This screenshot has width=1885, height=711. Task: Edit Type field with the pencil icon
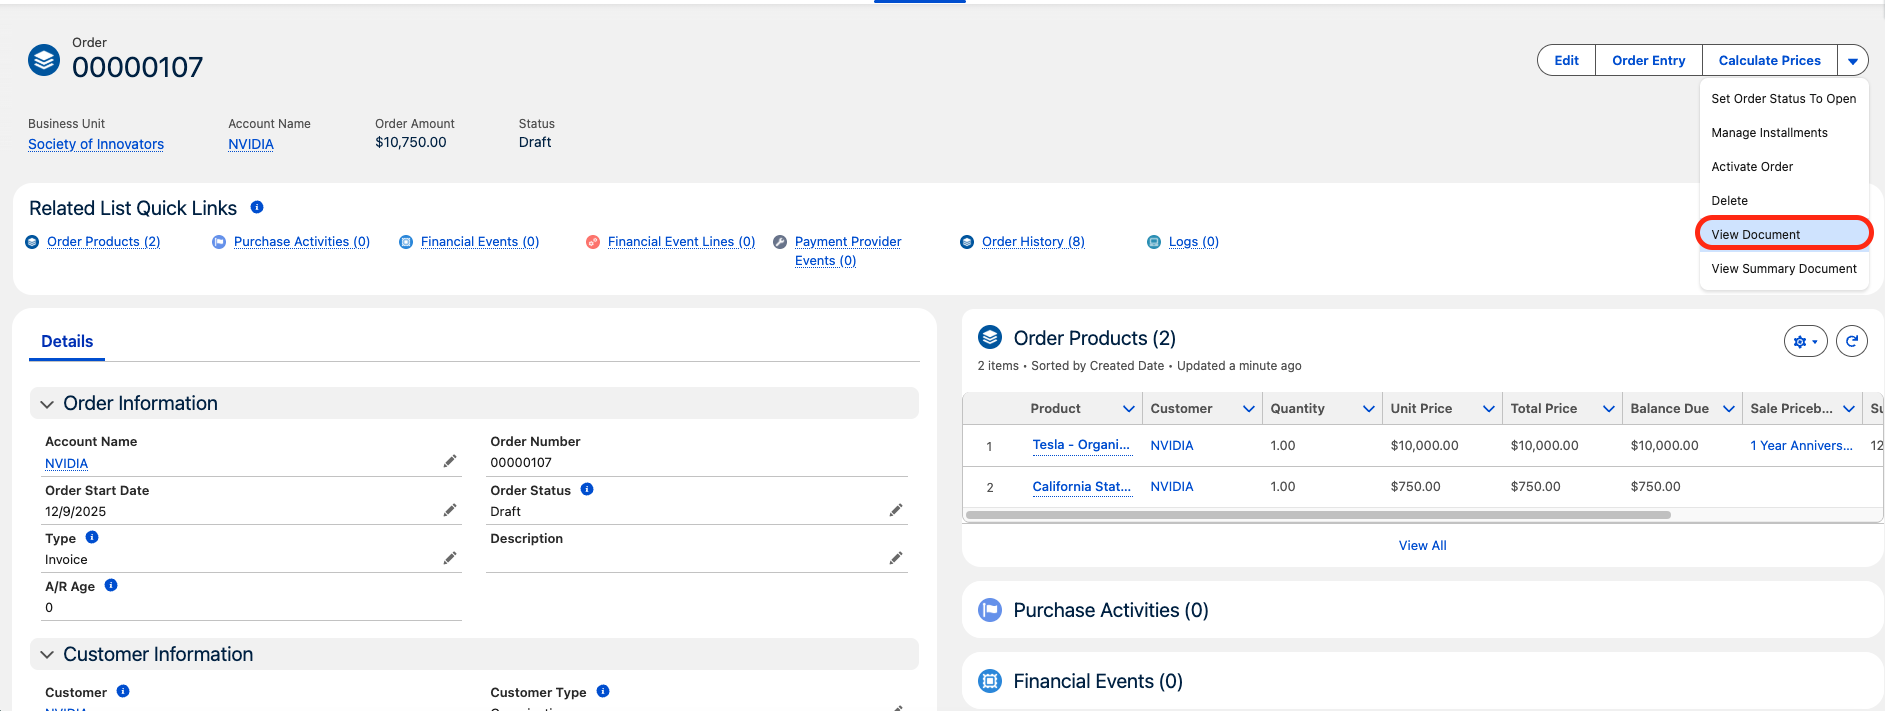pos(450,558)
